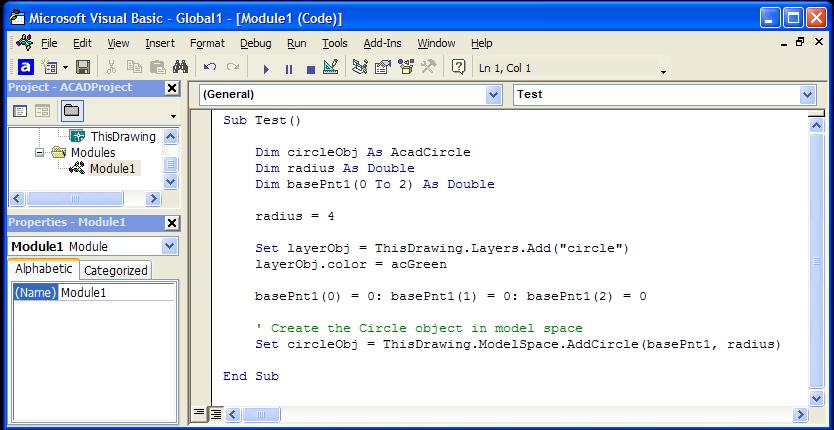834x430 pixels.
Task: Open the View menu
Action: (x=118, y=44)
